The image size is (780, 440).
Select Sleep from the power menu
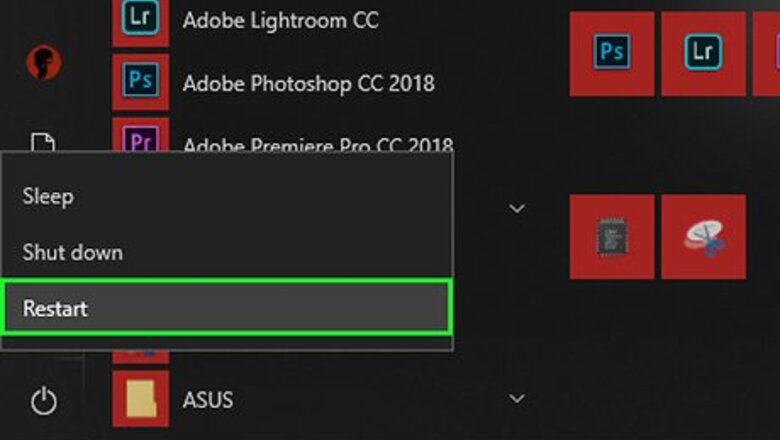(48, 197)
